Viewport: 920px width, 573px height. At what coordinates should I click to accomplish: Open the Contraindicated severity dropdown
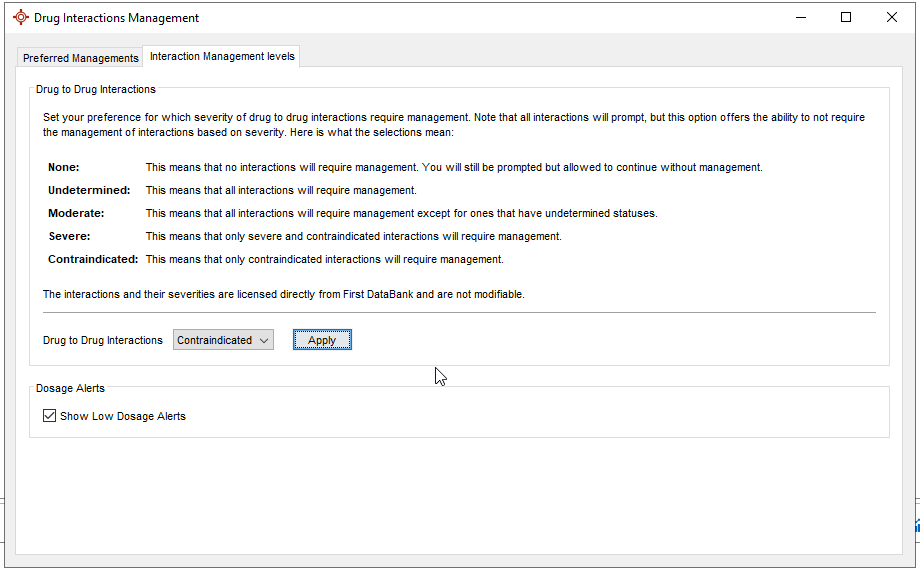[223, 340]
